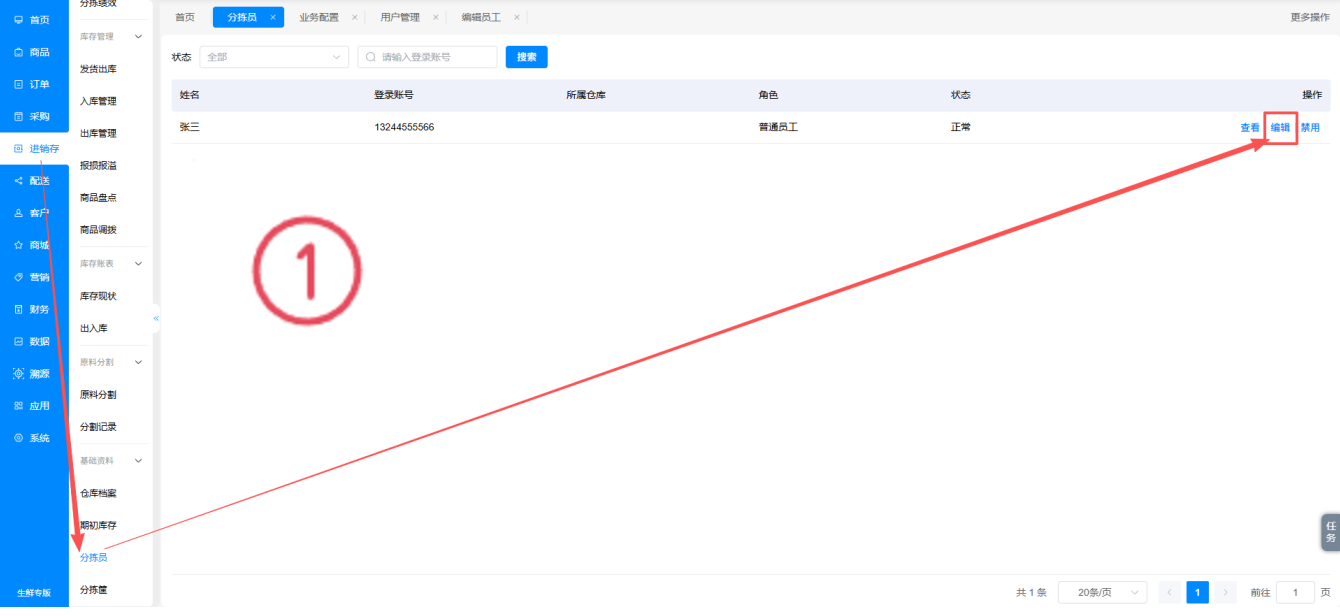This screenshot has height=616, width=1340.
Task: Select the 商品 products sidebar icon
Action: 18,52
